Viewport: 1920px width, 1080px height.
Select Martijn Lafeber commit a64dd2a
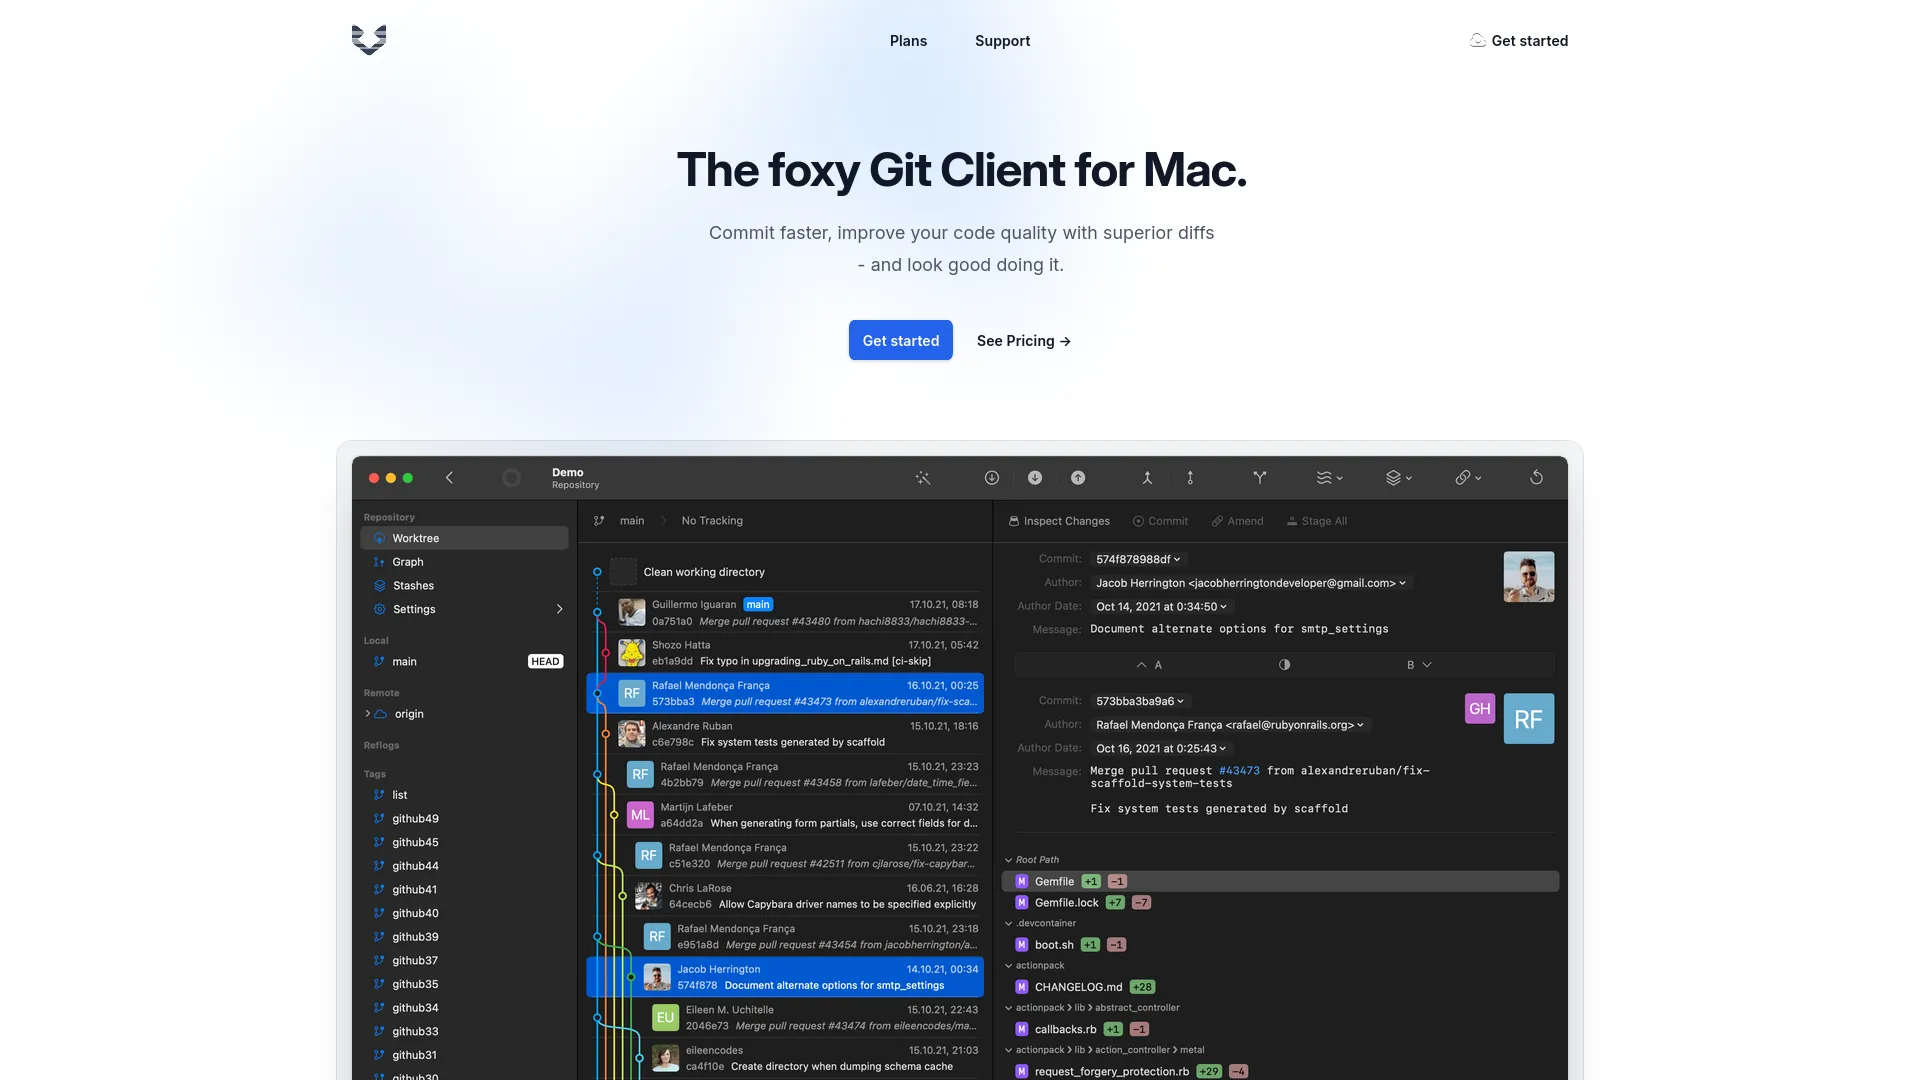click(x=785, y=815)
